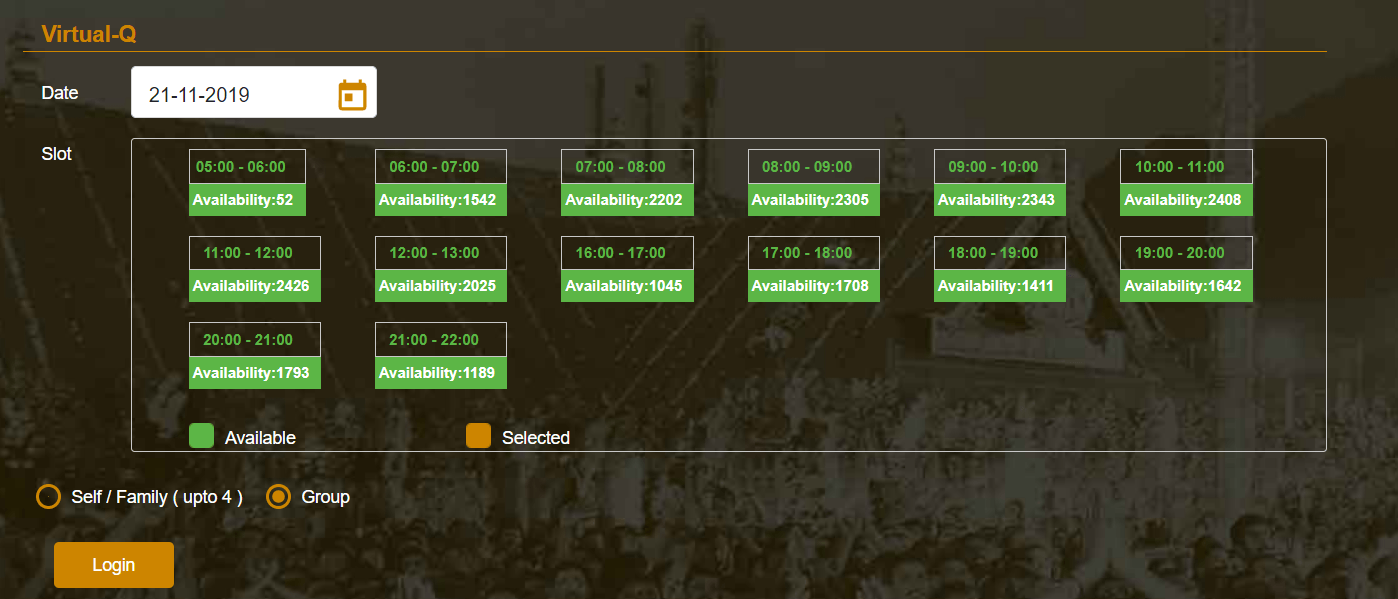This screenshot has width=1398, height=599.
Task: Click the Available legend text
Action: 260,438
